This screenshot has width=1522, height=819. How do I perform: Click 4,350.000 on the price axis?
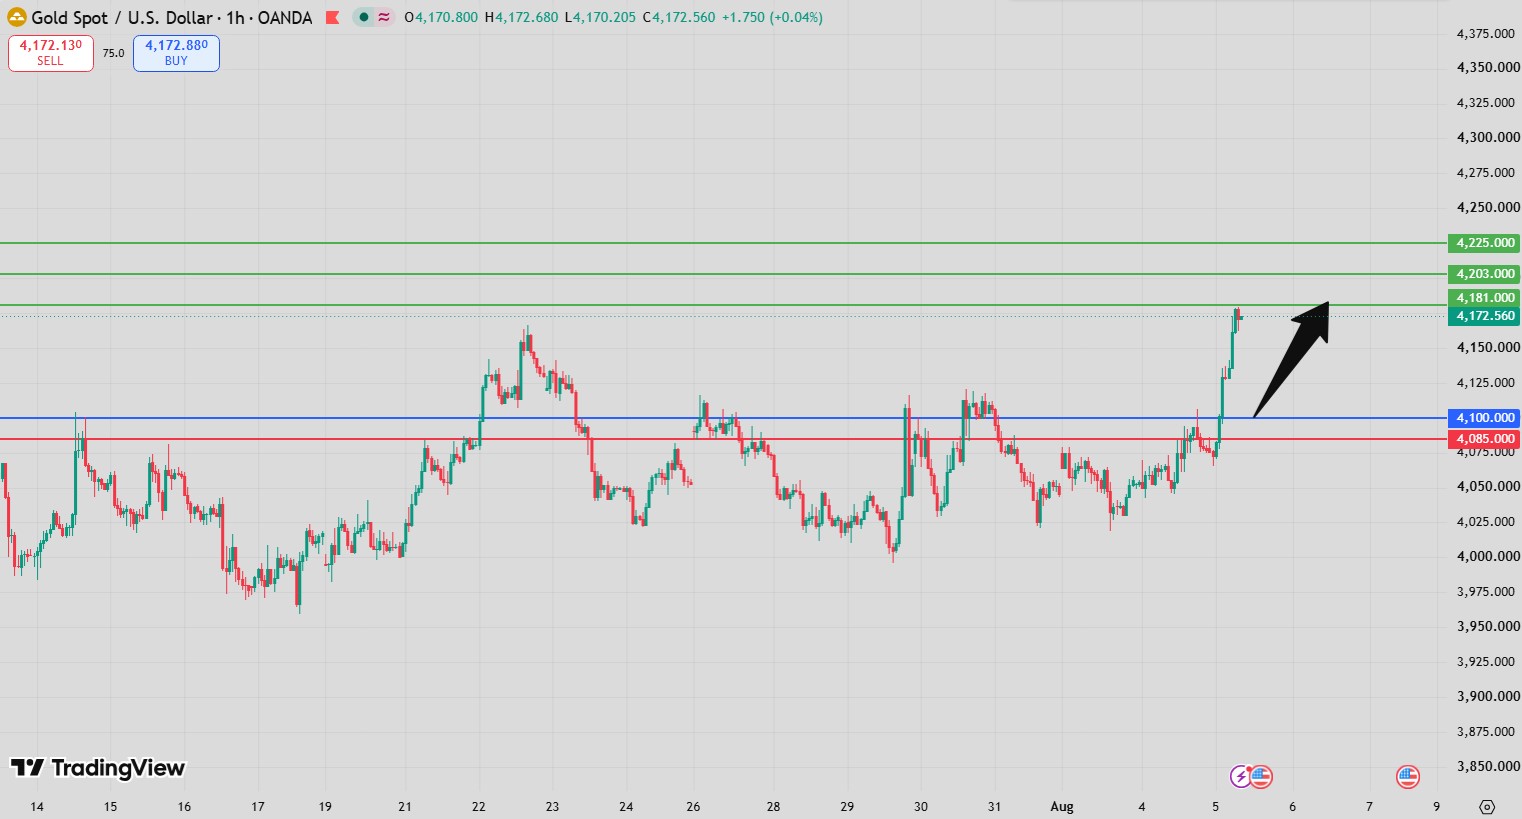coord(1488,68)
